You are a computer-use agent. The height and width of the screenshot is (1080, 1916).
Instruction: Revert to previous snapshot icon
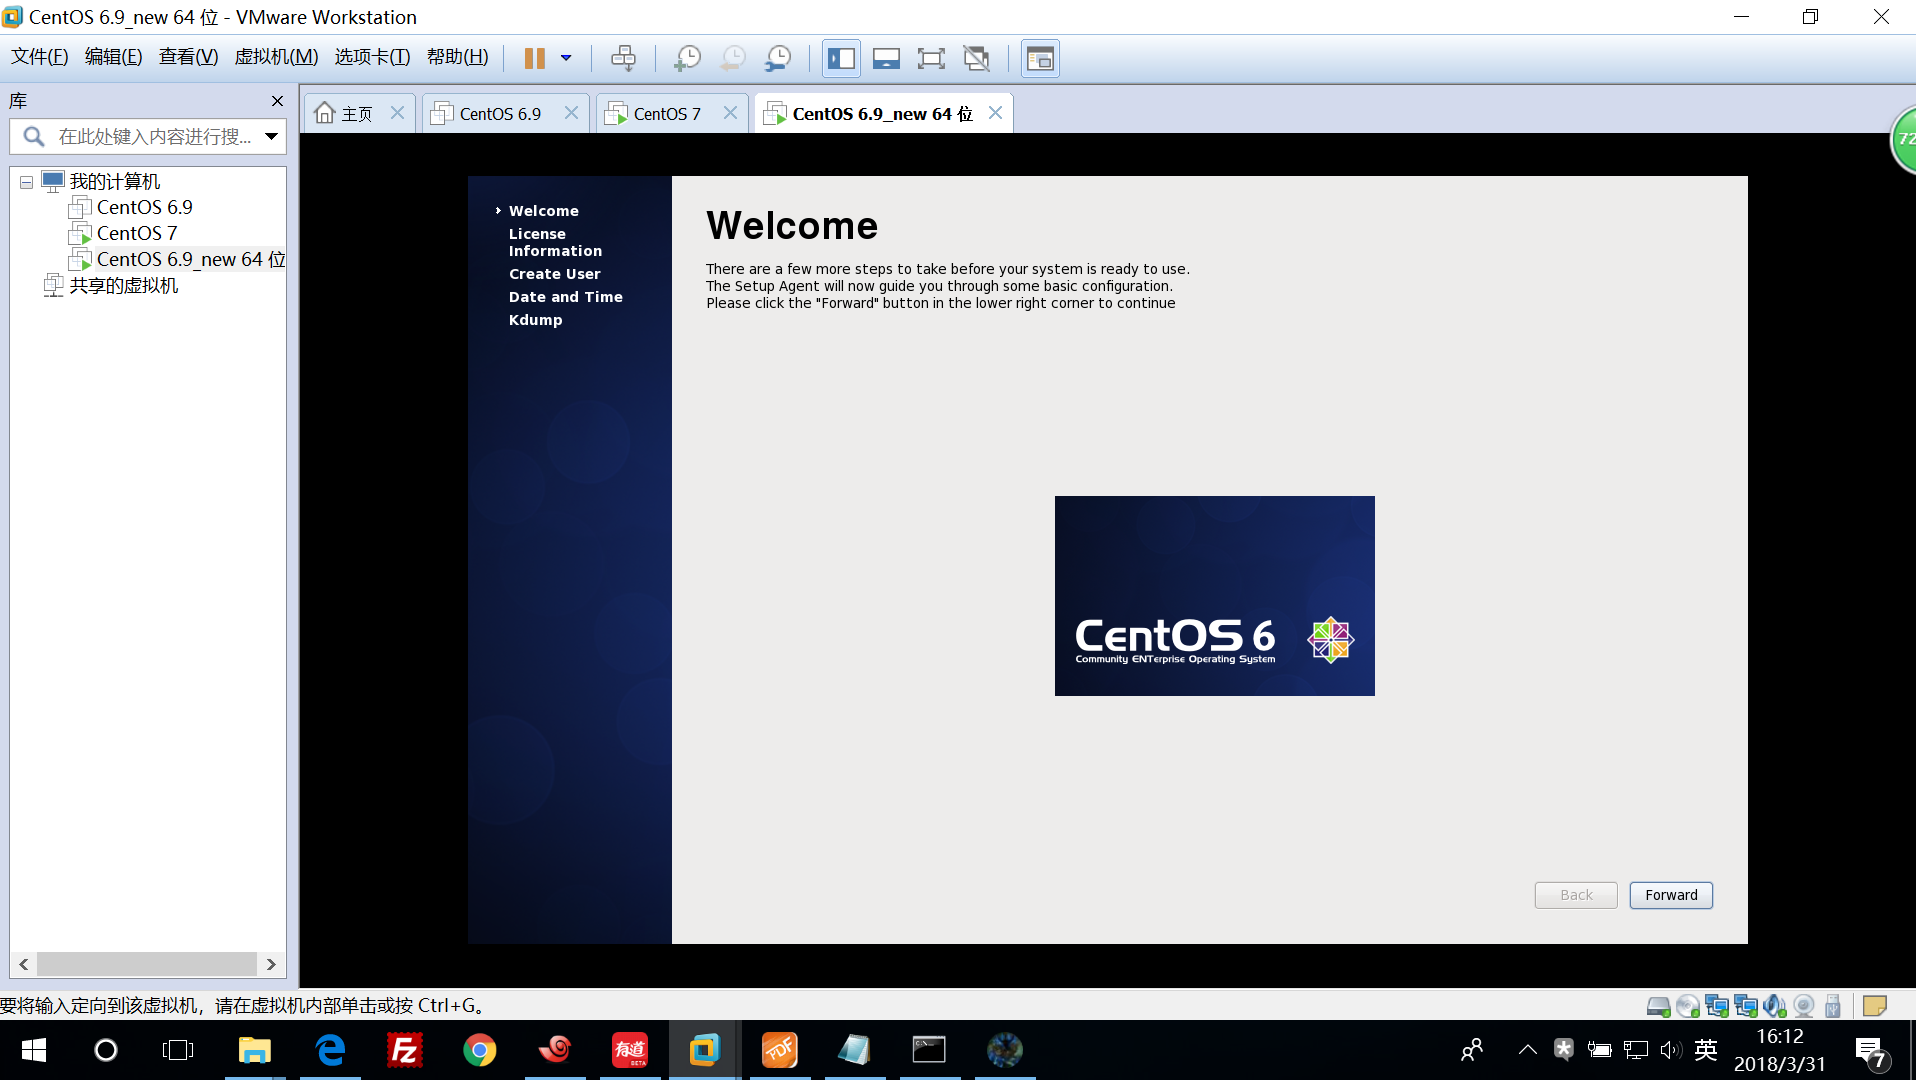pyautogui.click(x=733, y=58)
